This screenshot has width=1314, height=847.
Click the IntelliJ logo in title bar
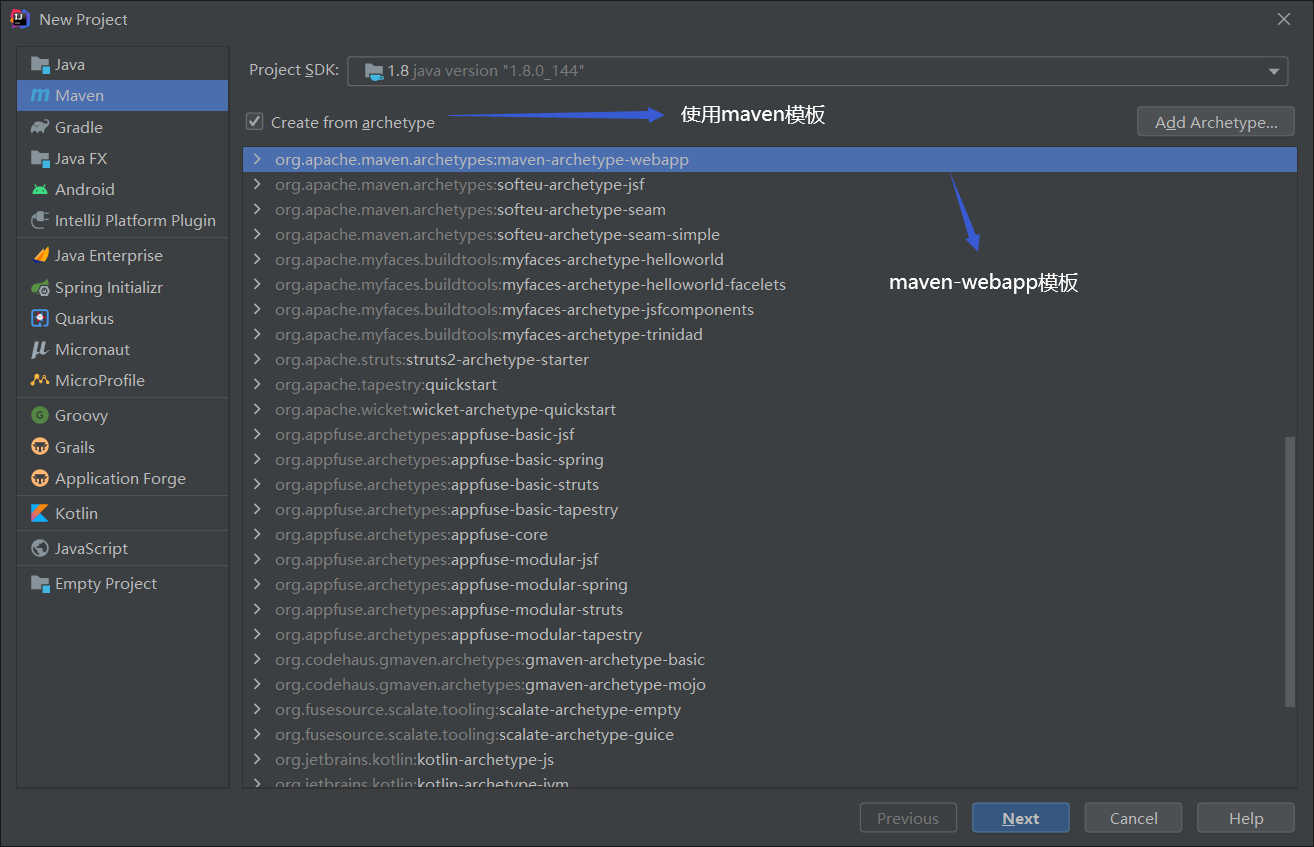pyautogui.click(x=20, y=19)
